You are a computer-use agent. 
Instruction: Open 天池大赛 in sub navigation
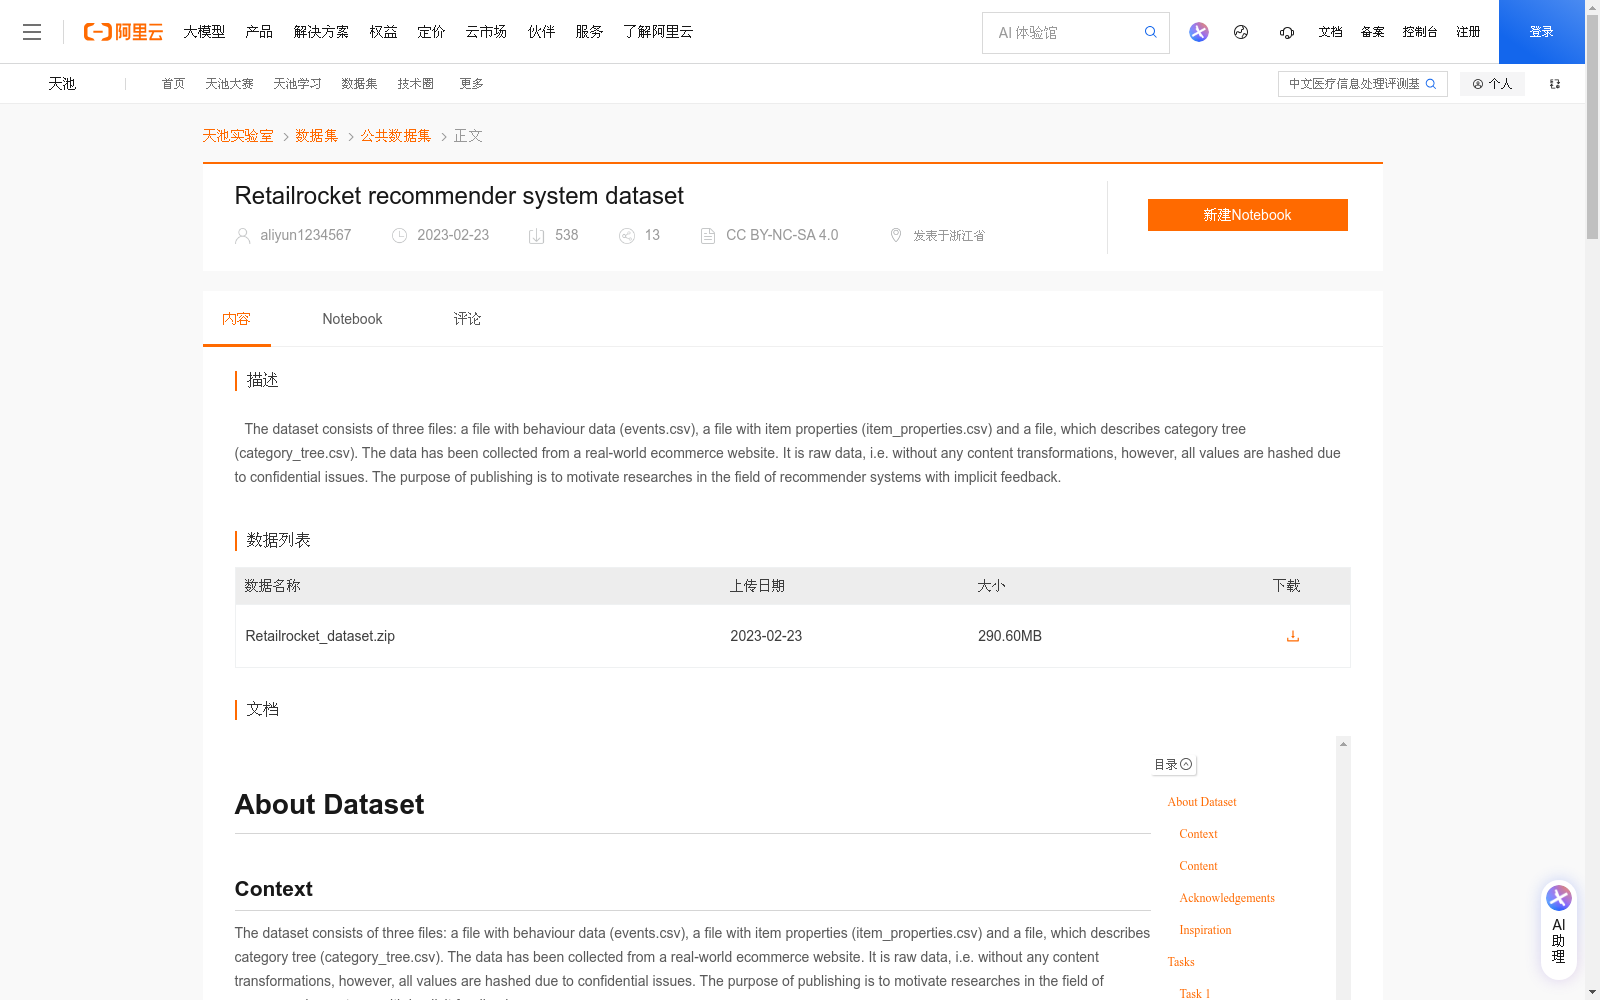[x=229, y=84]
